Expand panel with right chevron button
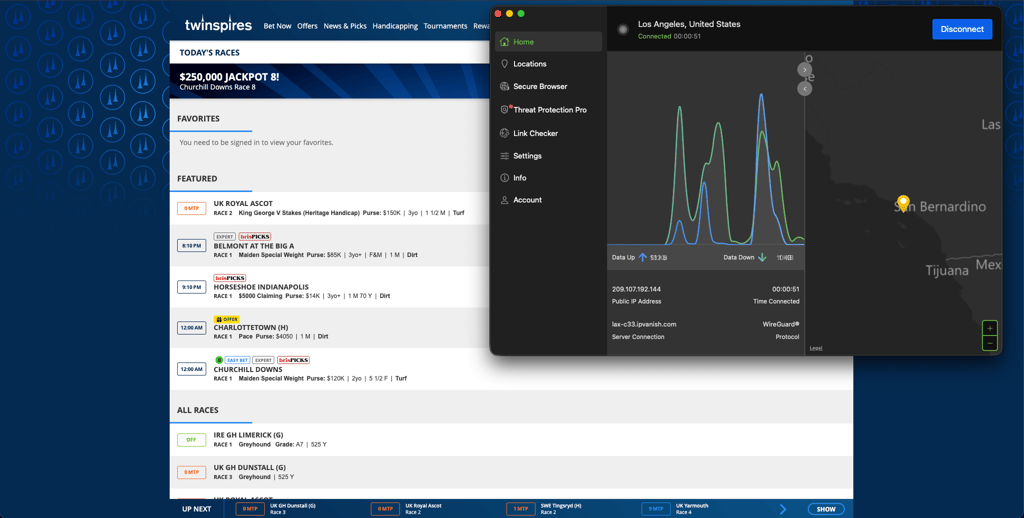This screenshot has width=1024, height=518. (x=805, y=69)
